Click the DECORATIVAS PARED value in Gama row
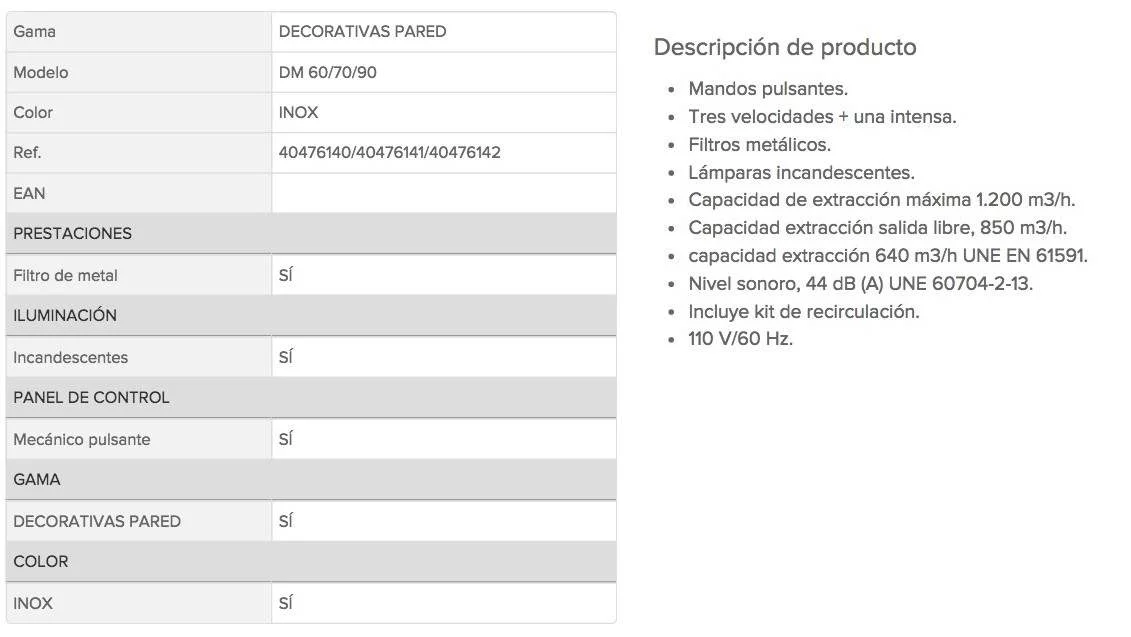The width and height of the screenshot is (1131, 637). tap(362, 32)
